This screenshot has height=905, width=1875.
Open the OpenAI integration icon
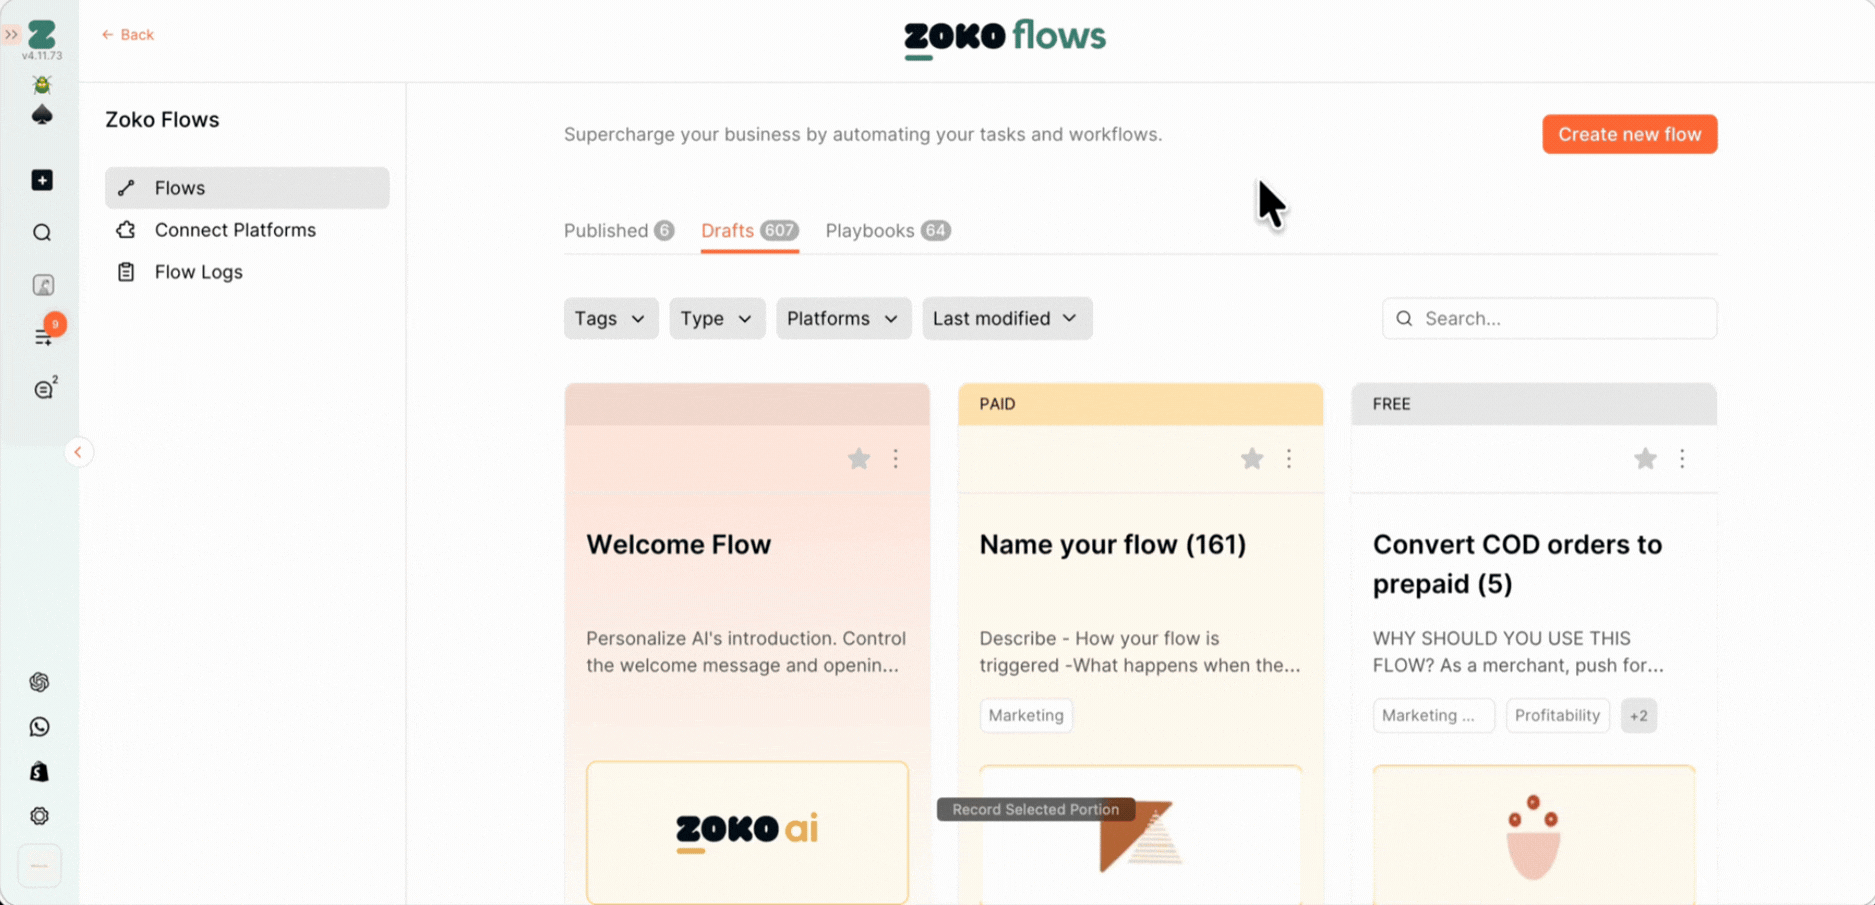40,682
